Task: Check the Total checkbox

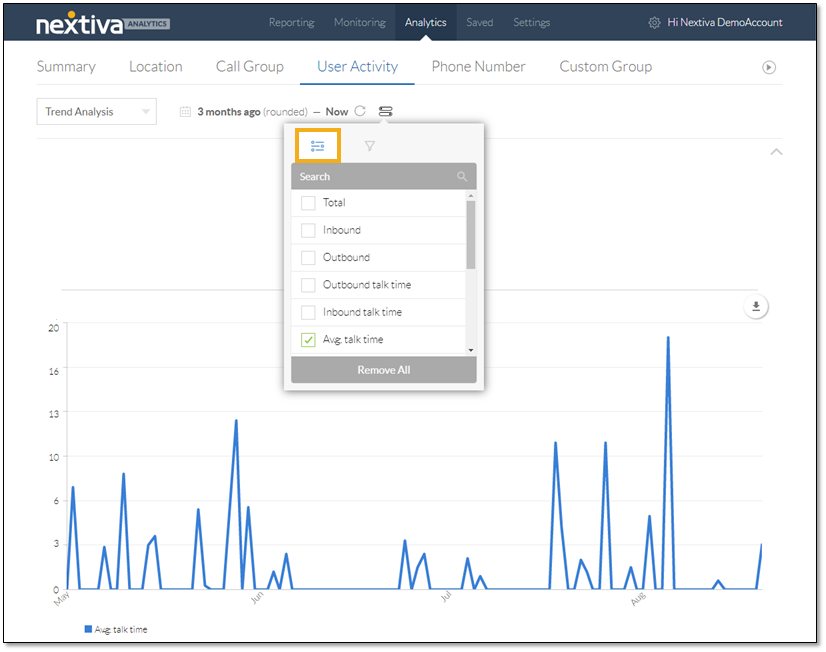Action: point(308,203)
